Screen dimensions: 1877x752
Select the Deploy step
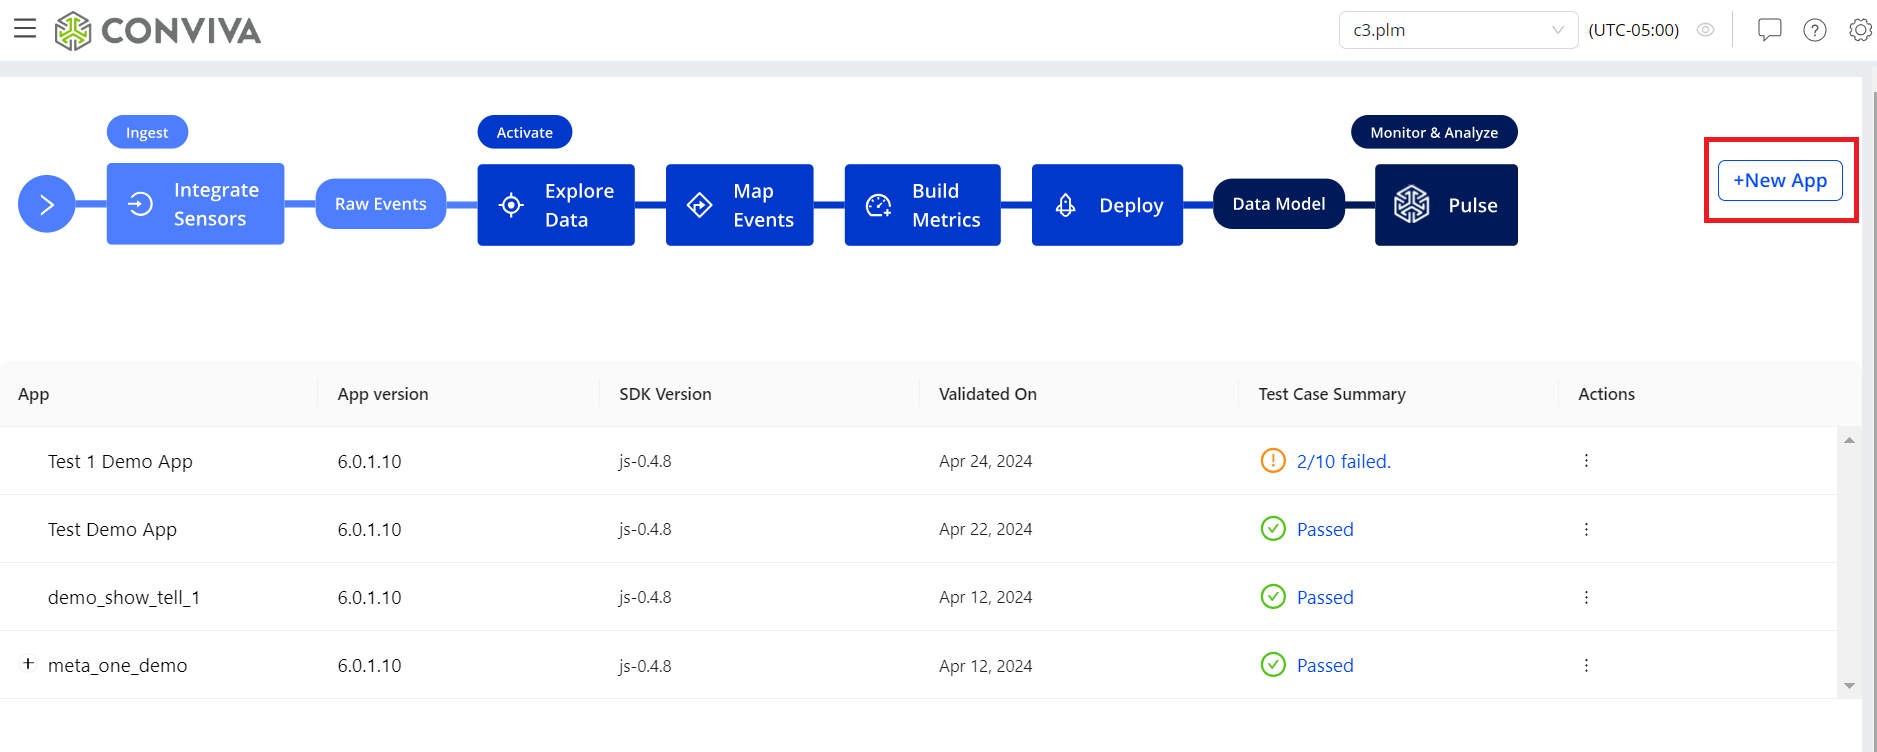pos(1107,205)
